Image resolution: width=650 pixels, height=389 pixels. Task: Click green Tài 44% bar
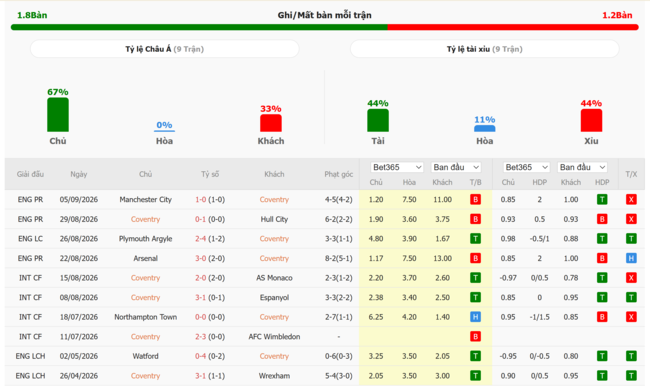[x=378, y=120]
